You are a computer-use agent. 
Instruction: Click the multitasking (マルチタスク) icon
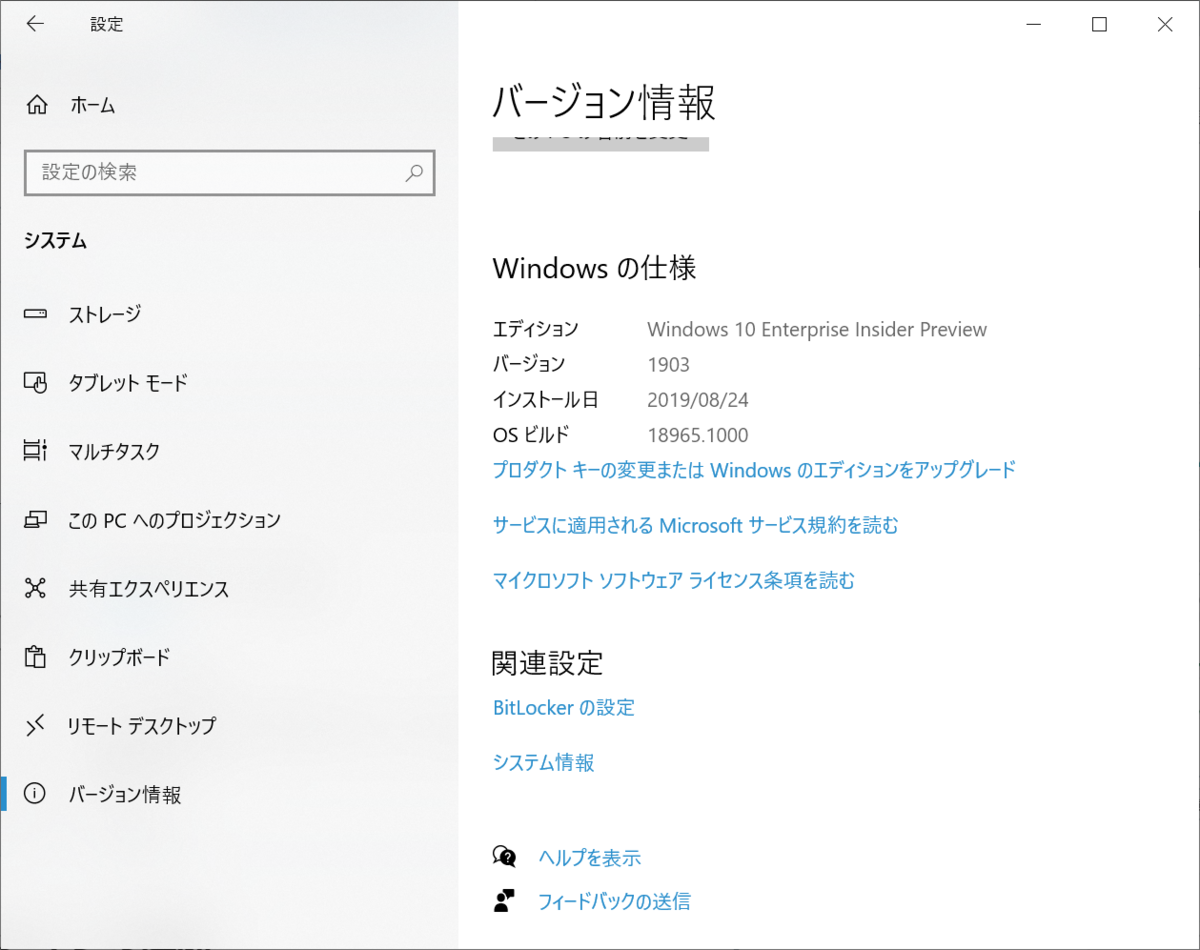(36, 451)
